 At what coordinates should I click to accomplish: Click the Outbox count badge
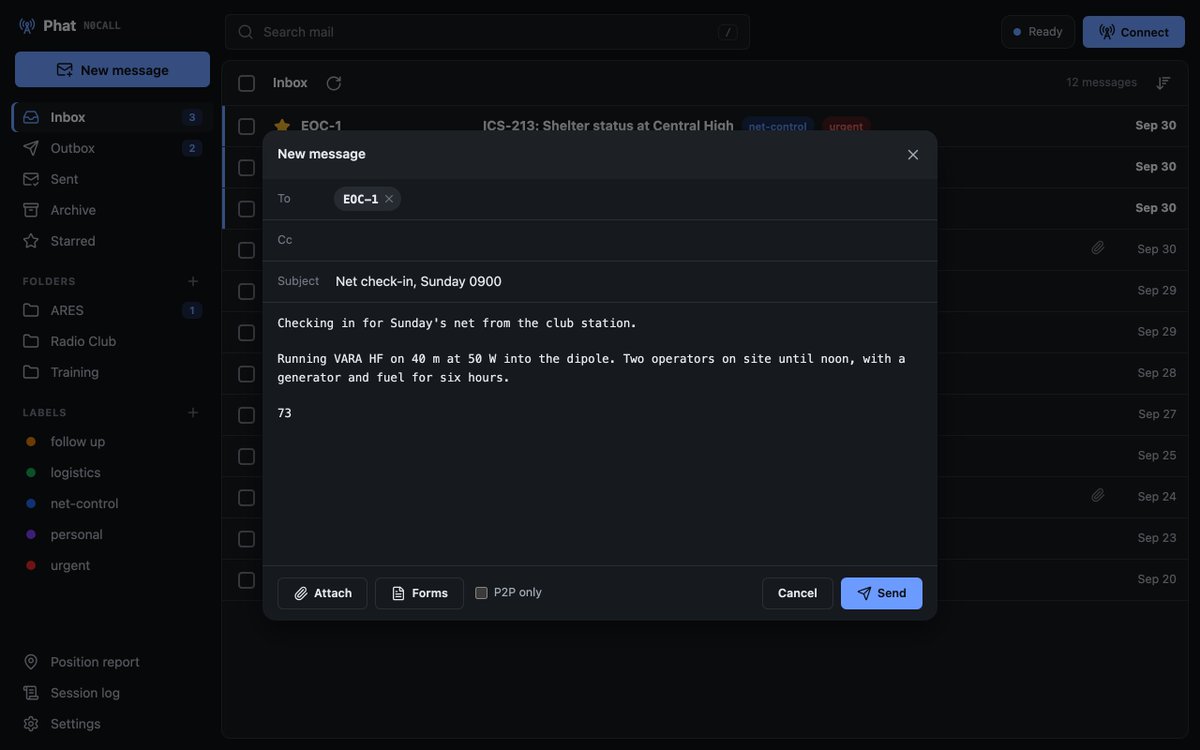(192, 148)
